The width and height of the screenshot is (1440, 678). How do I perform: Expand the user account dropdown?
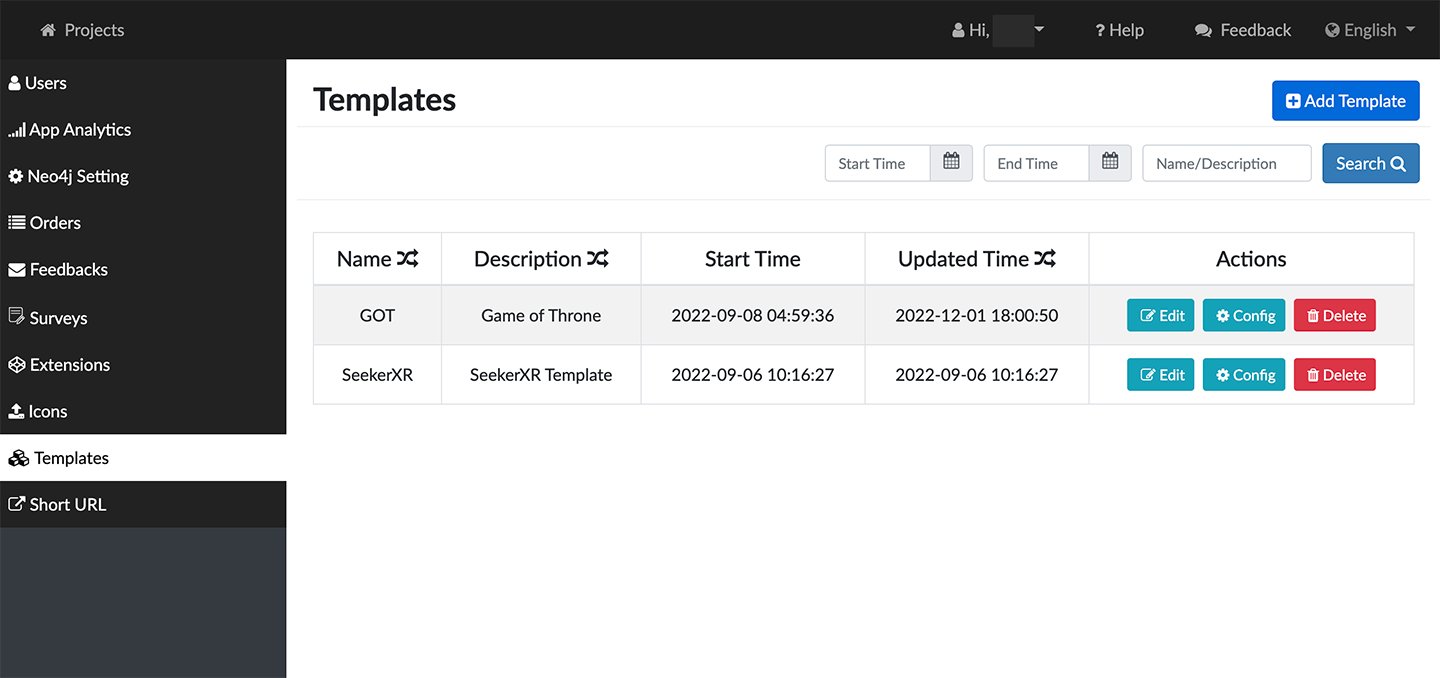(x=1038, y=30)
